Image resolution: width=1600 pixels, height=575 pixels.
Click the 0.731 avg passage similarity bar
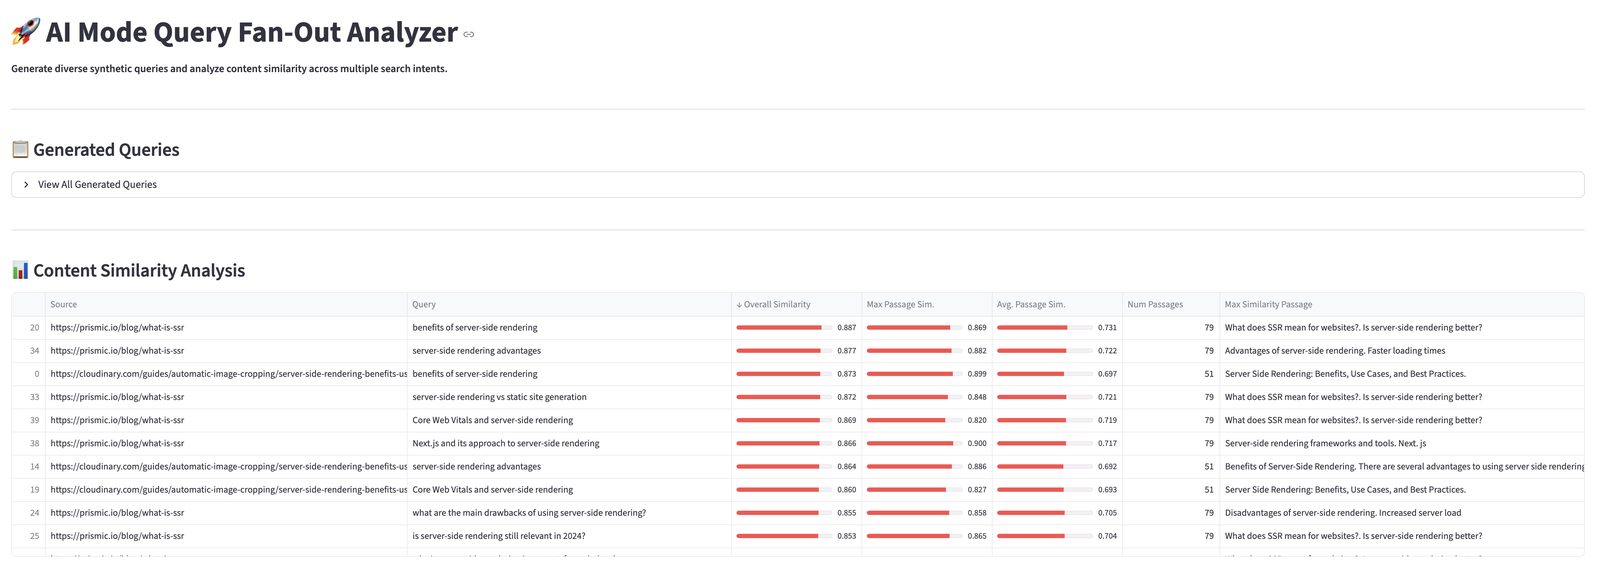(x=1044, y=328)
